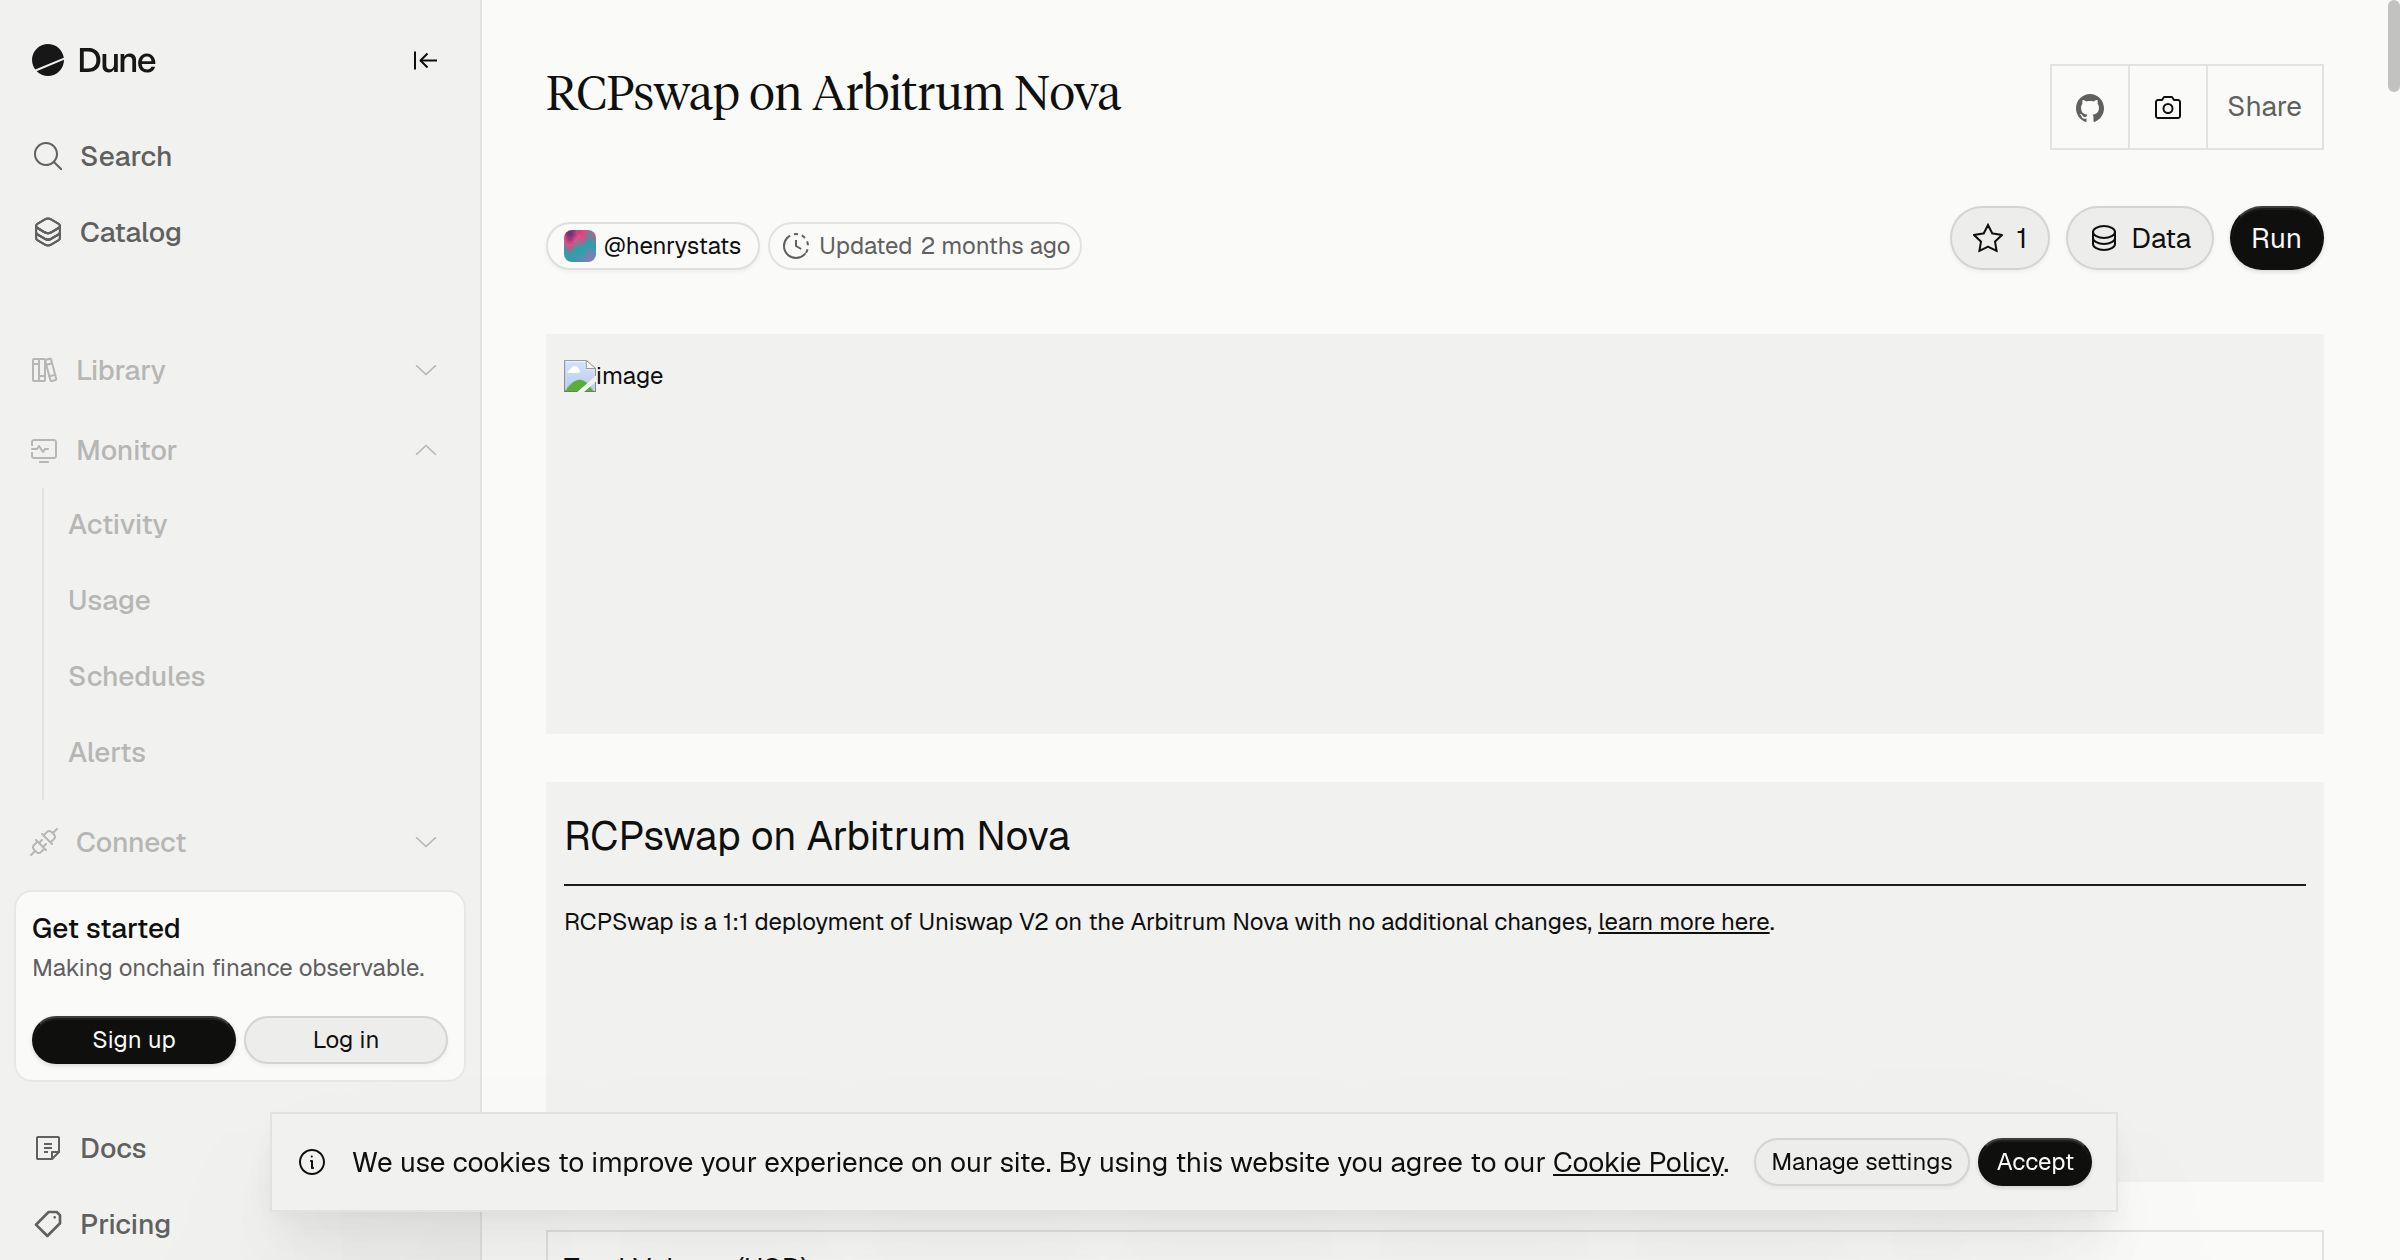
Task: Click the camera screenshot icon
Action: (2168, 107)
